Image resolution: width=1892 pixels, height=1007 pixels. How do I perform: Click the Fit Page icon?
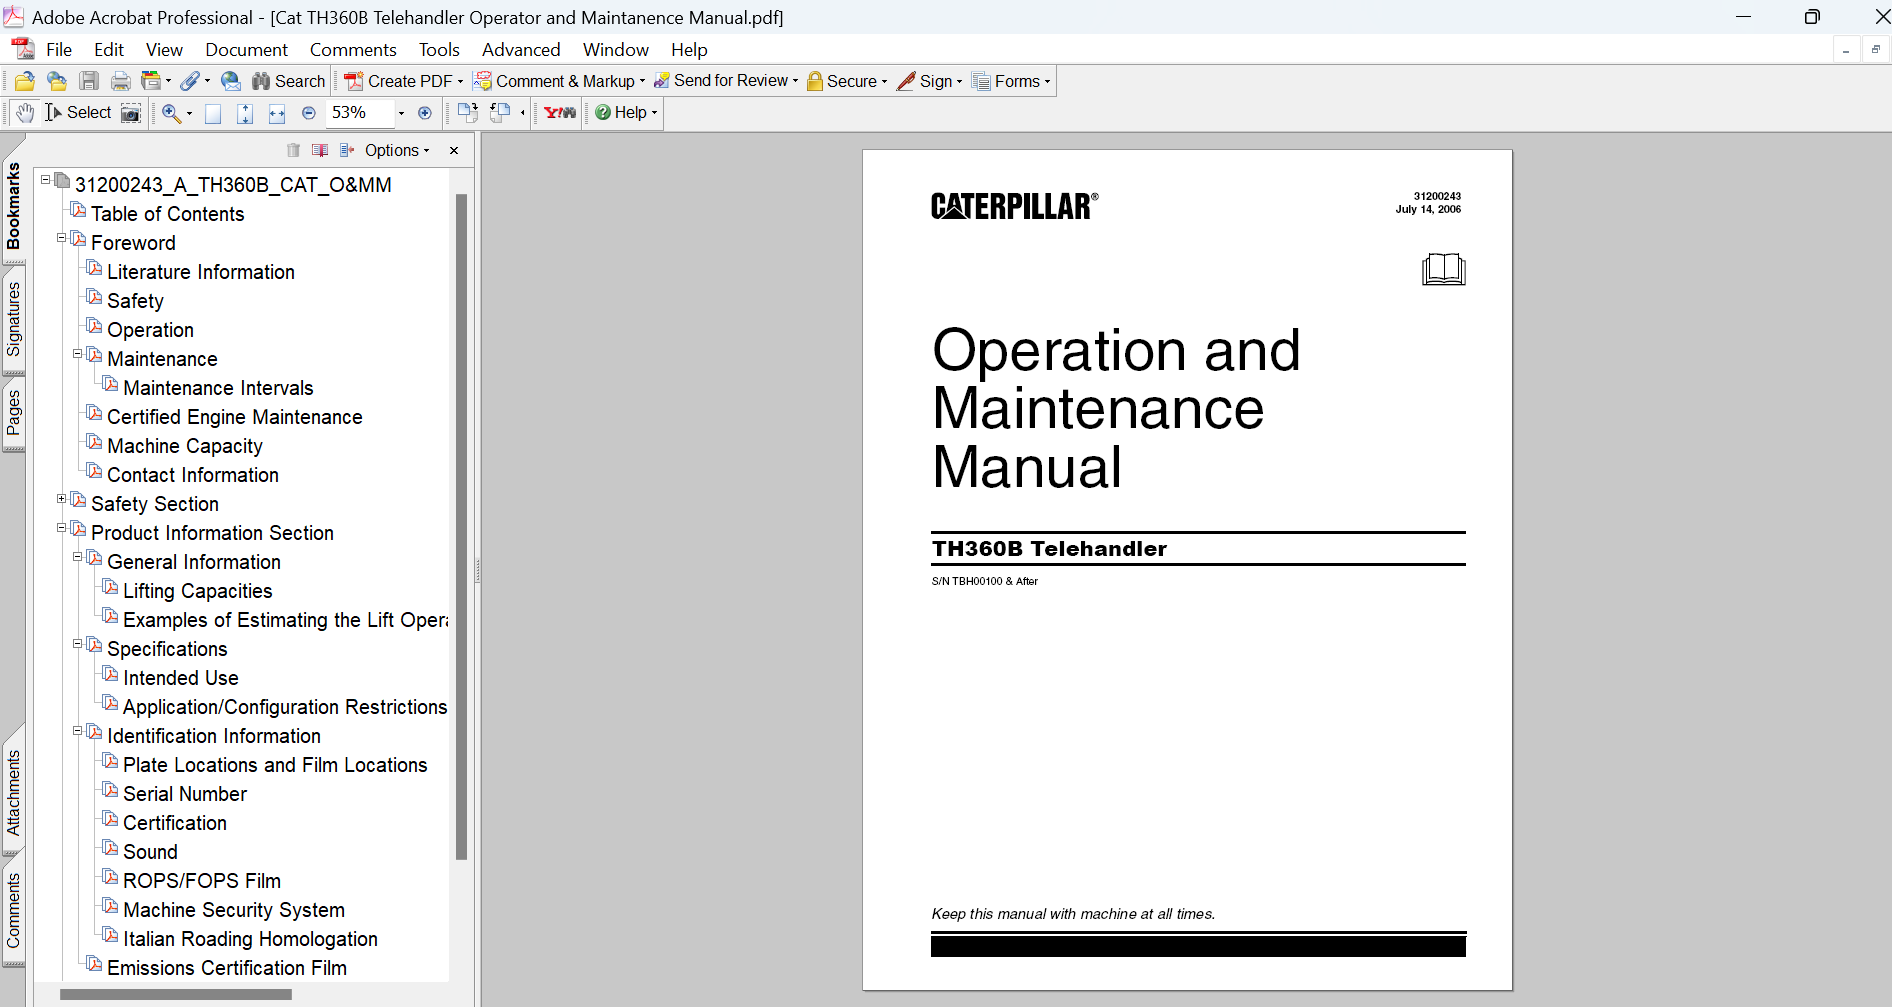(245, 113)
